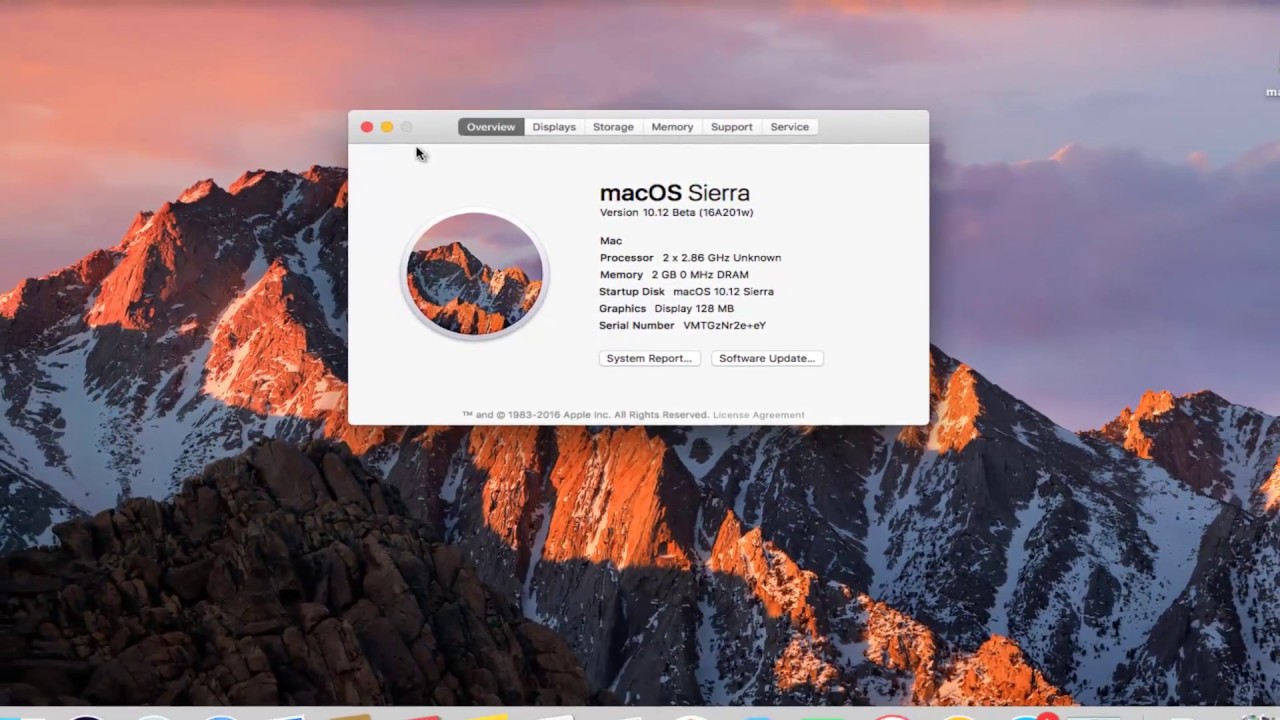Screen dimensions: 1280x720
Task: Click processor value 2 x 2.86 GHz Unknown
Action: point(722,257)
